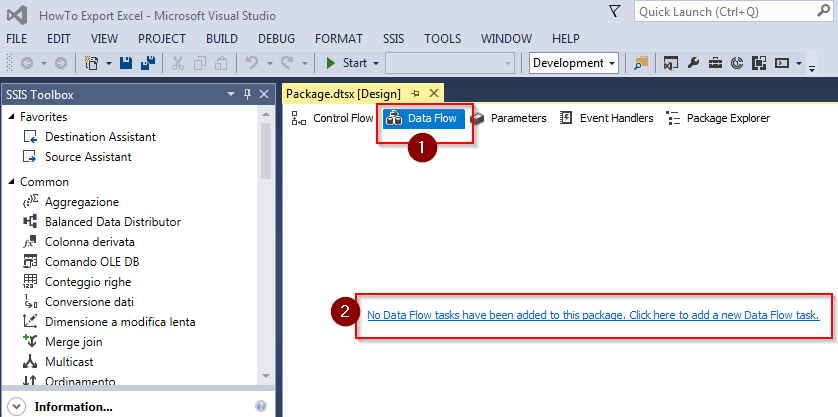Switch to the Data Flow tab

424,118
